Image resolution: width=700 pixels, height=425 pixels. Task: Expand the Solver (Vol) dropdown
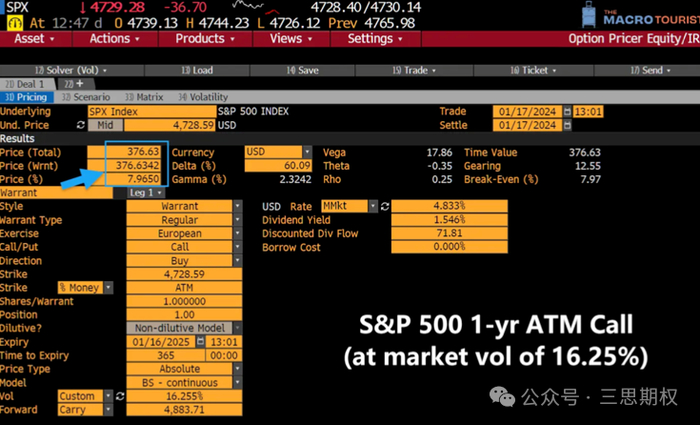(72, 71)
